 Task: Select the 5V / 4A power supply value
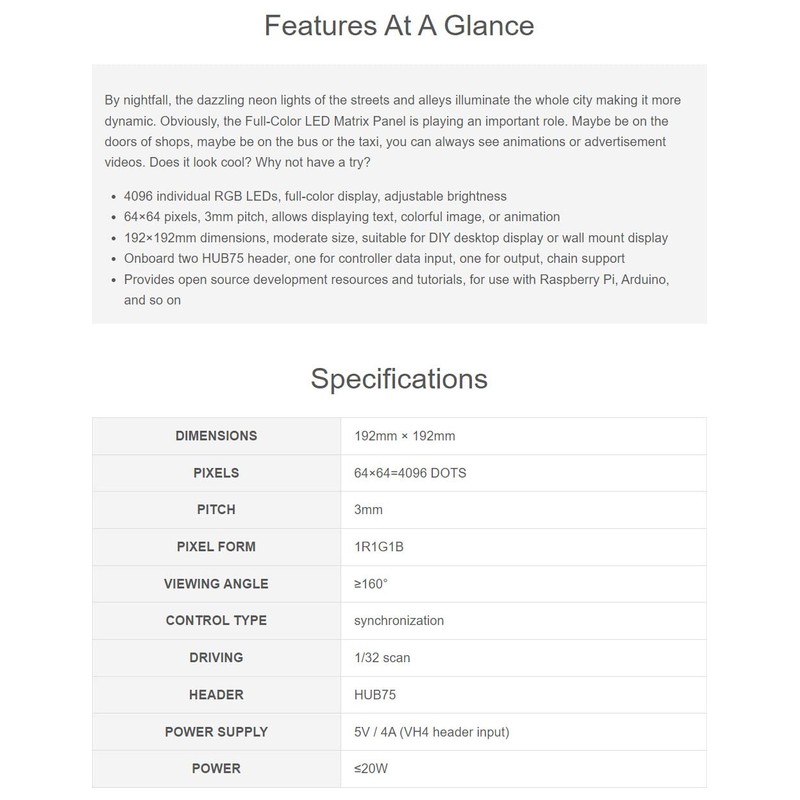tap(432, 732)
